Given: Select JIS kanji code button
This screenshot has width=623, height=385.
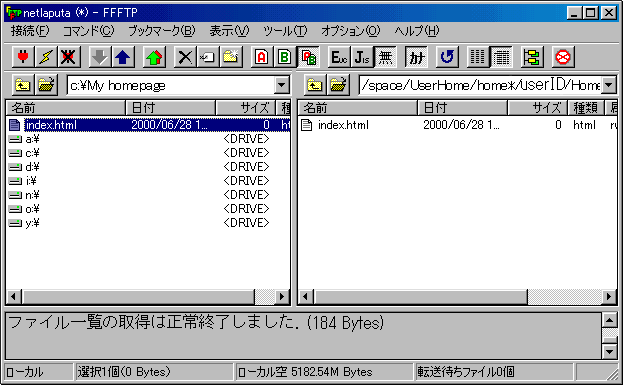Looking at the screenshot, I should [362, 57].
